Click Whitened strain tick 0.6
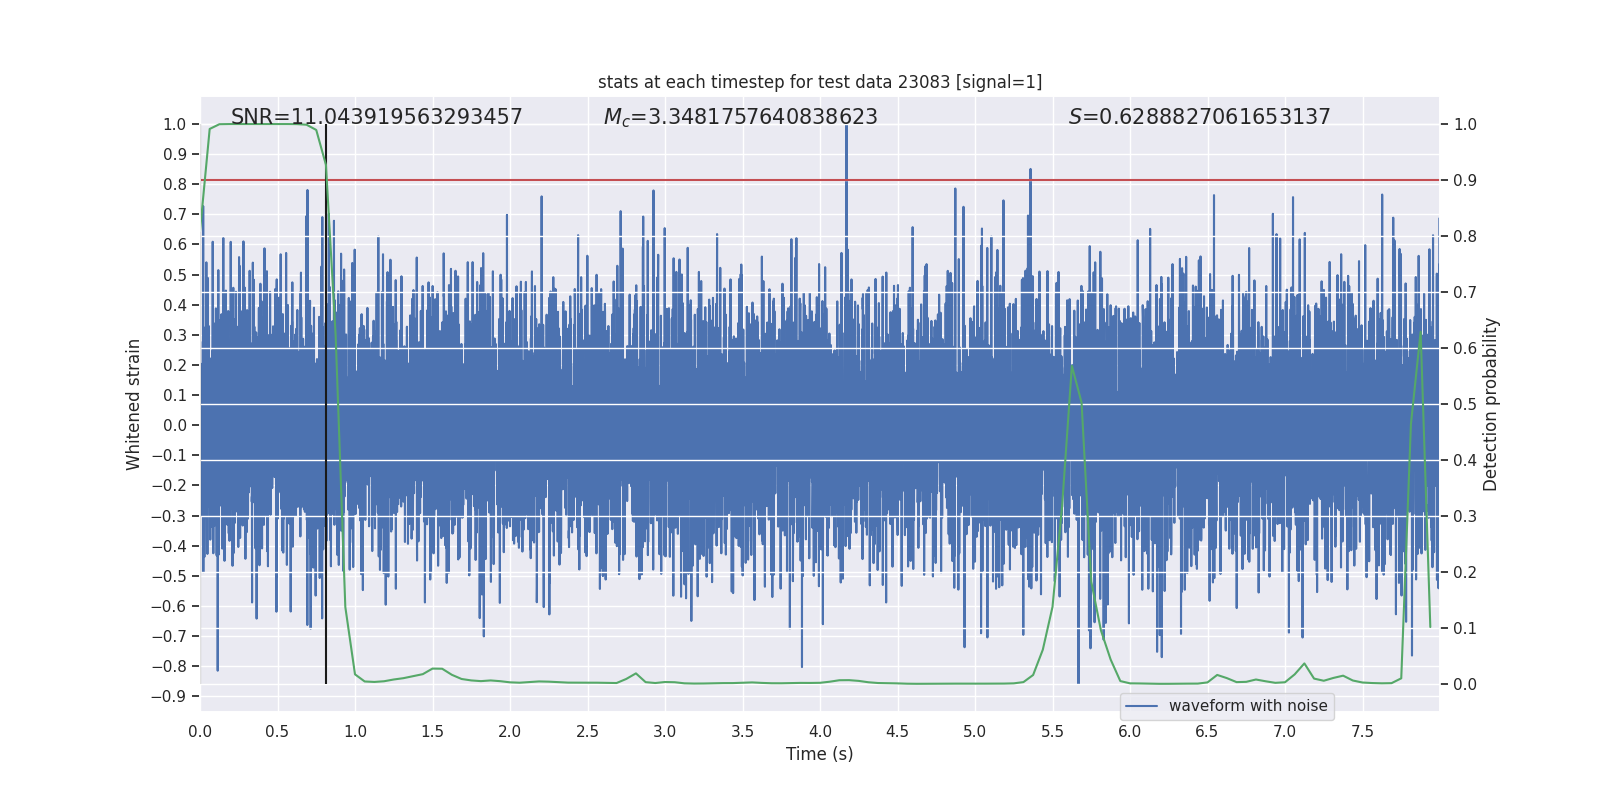This screenshot has height=800, width=1600. 175,244
